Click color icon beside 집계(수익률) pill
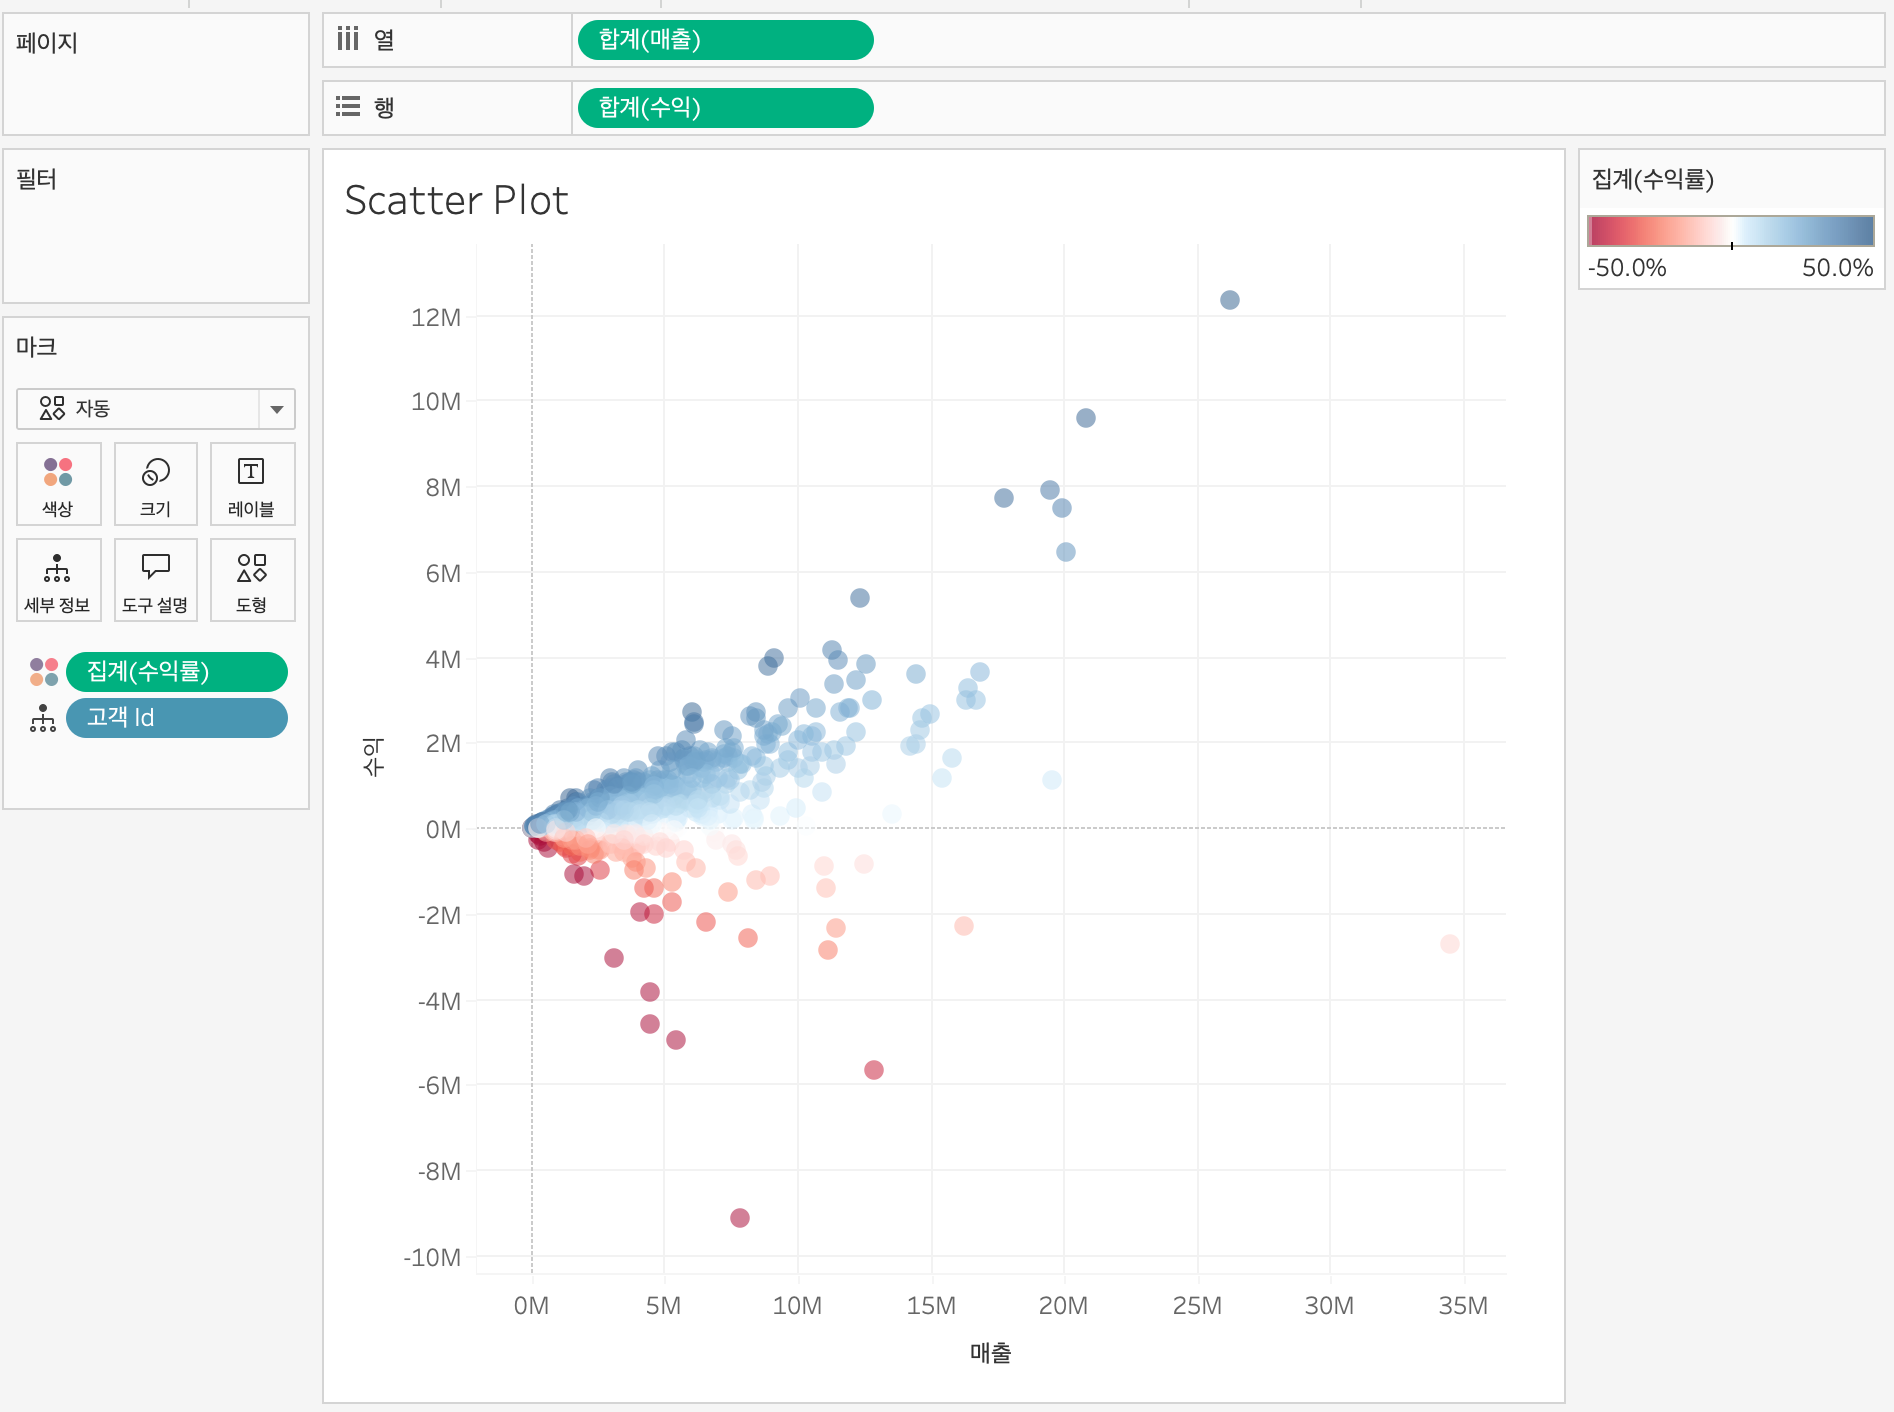 (x=44, y=671)
